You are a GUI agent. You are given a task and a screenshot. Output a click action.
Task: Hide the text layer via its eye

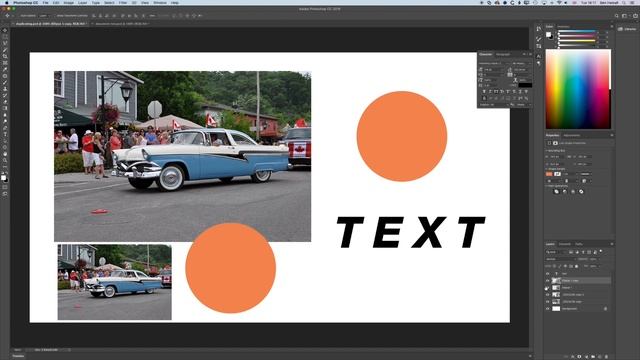click(x=547, y=273)
